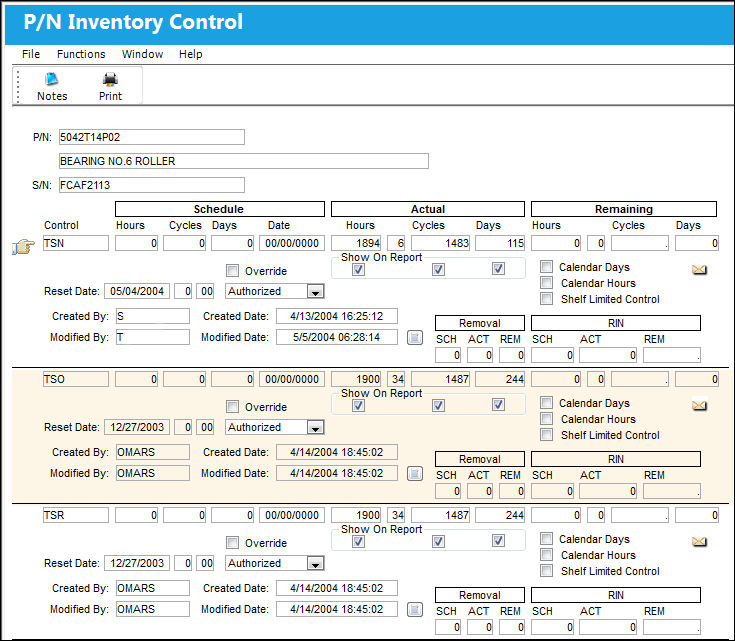Image resolution: width=735 pixels, height=641 pixels.
Task: Enable Shelf Limited Control for TSR
Action: click(x=546, y=571)
